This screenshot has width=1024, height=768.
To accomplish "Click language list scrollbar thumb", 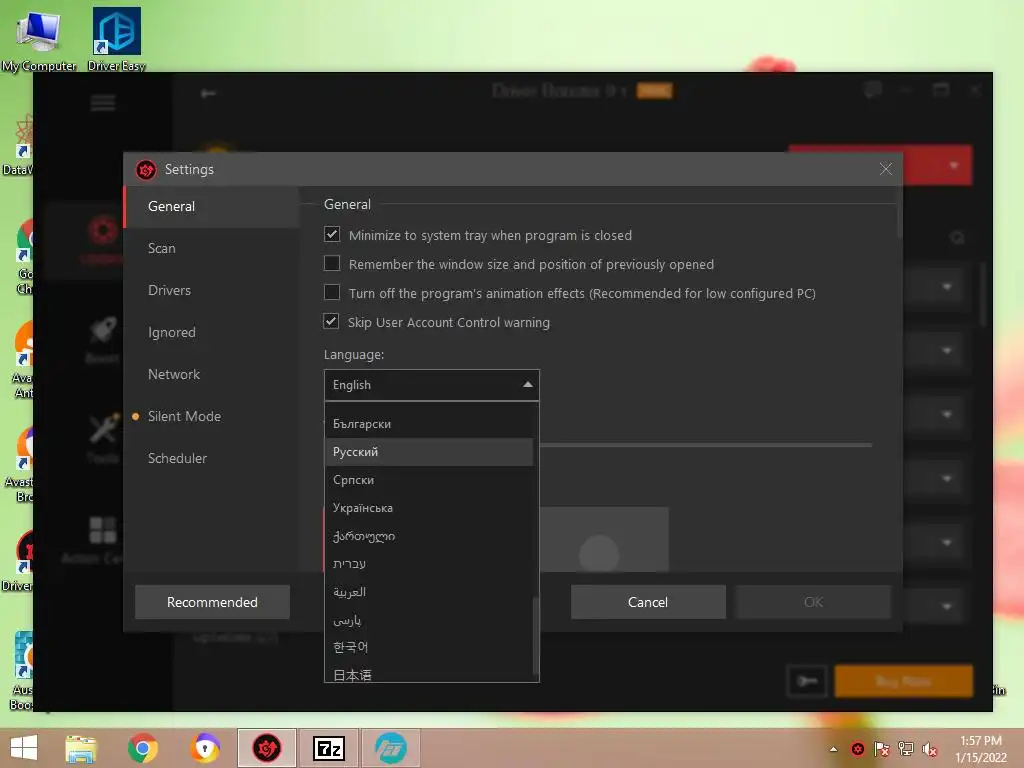I will click(x=536, y=637).
